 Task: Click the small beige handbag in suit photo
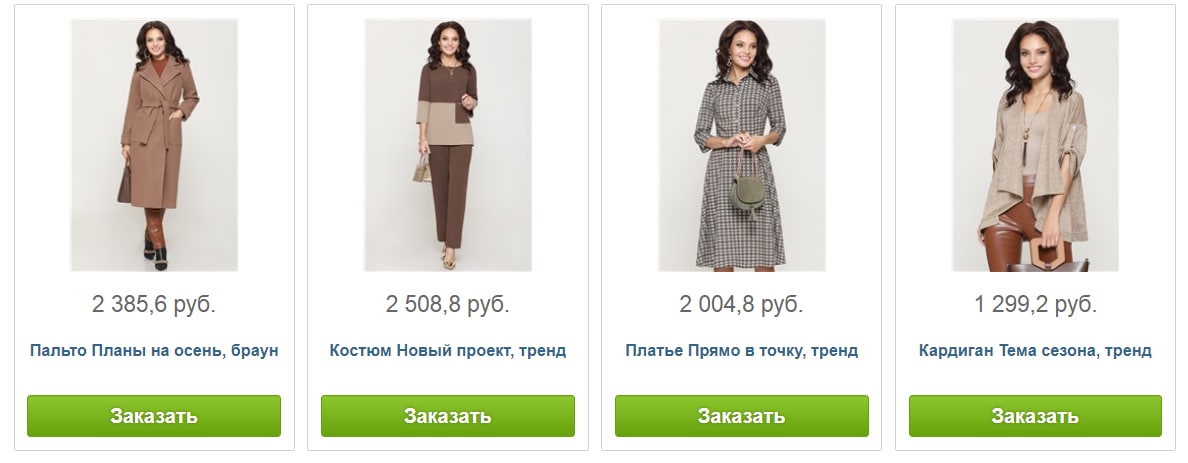[x=422, y=168]
